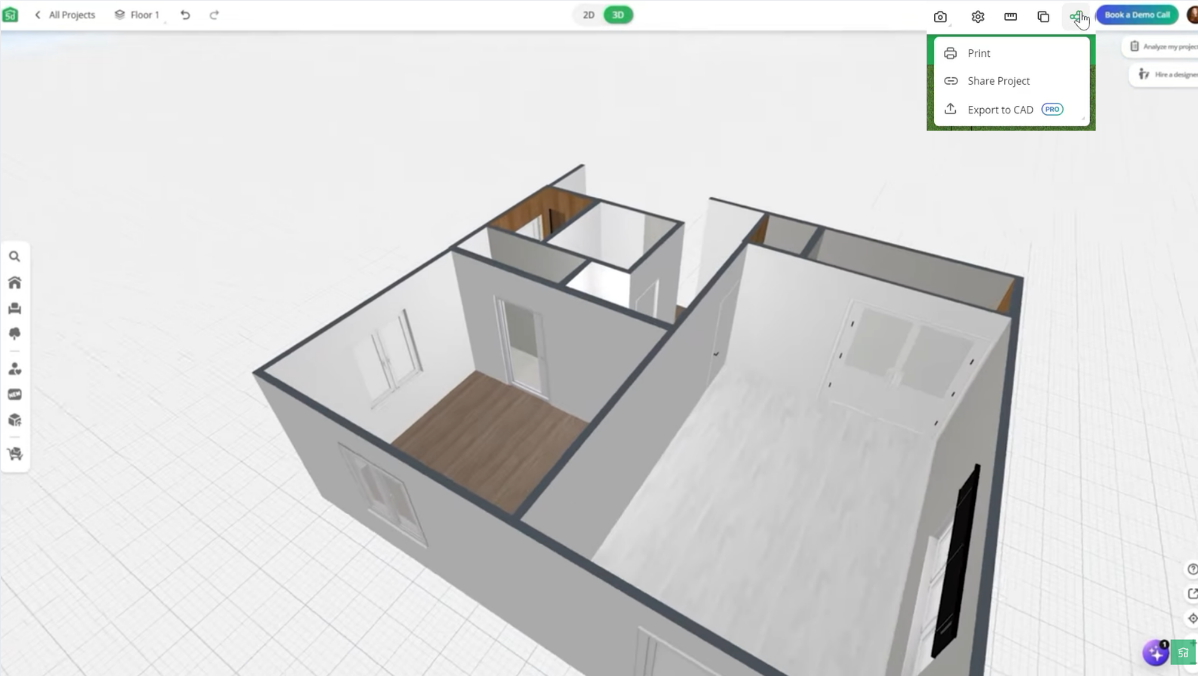Select the search tool in the sidebar

click(14, 256)
